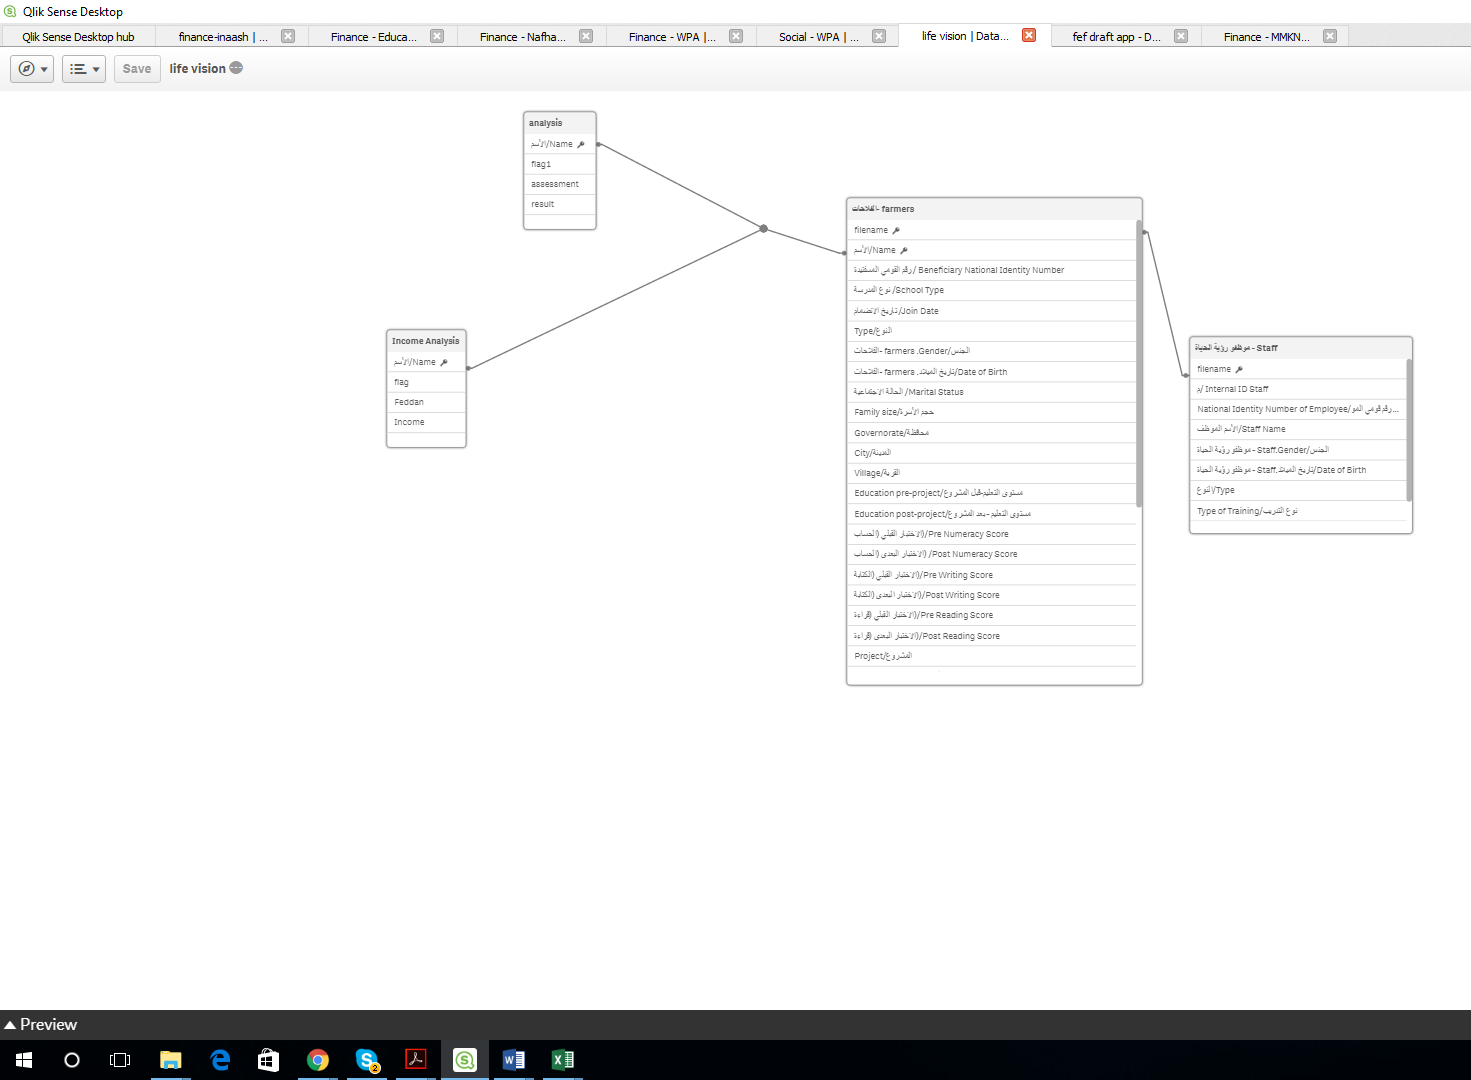Switch to Finance - Educa... tab
This screenshot has height=1080, width=1471.
(374, 37)
